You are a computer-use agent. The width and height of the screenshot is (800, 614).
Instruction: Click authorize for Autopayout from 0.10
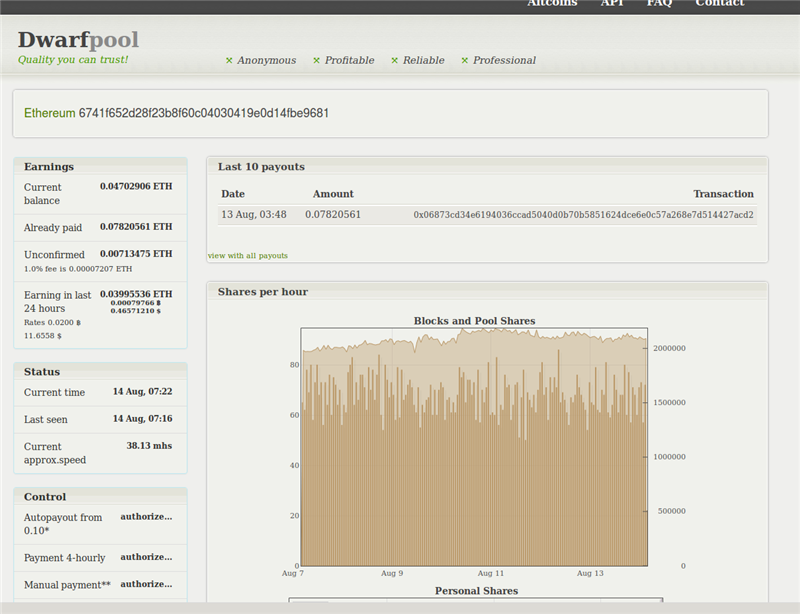pos(146,517)
